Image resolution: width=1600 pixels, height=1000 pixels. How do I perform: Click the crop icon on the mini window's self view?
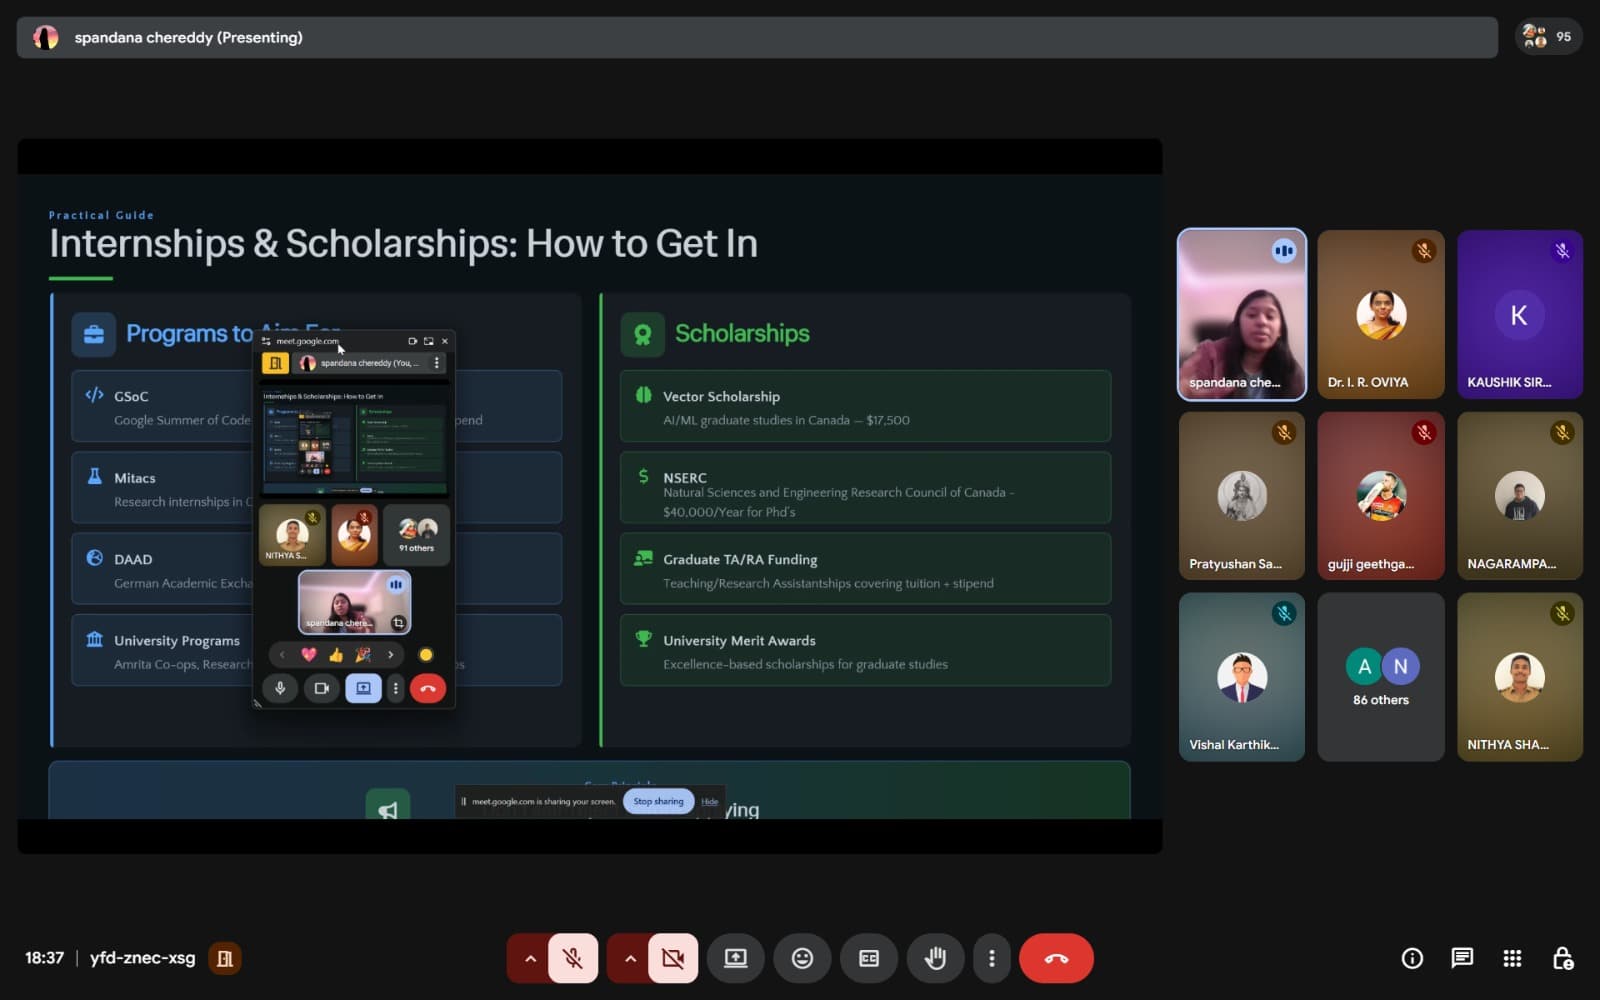click(398, 623)
